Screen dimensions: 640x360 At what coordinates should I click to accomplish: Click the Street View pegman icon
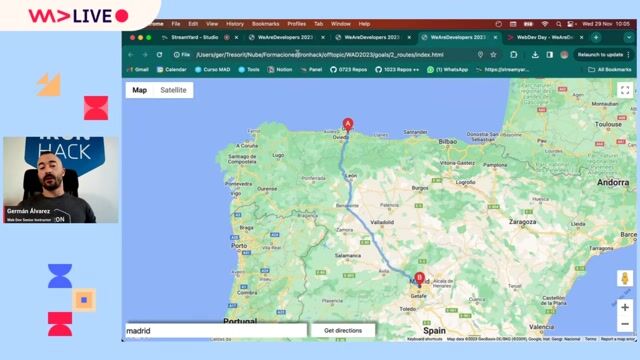[x=625, y=278]
